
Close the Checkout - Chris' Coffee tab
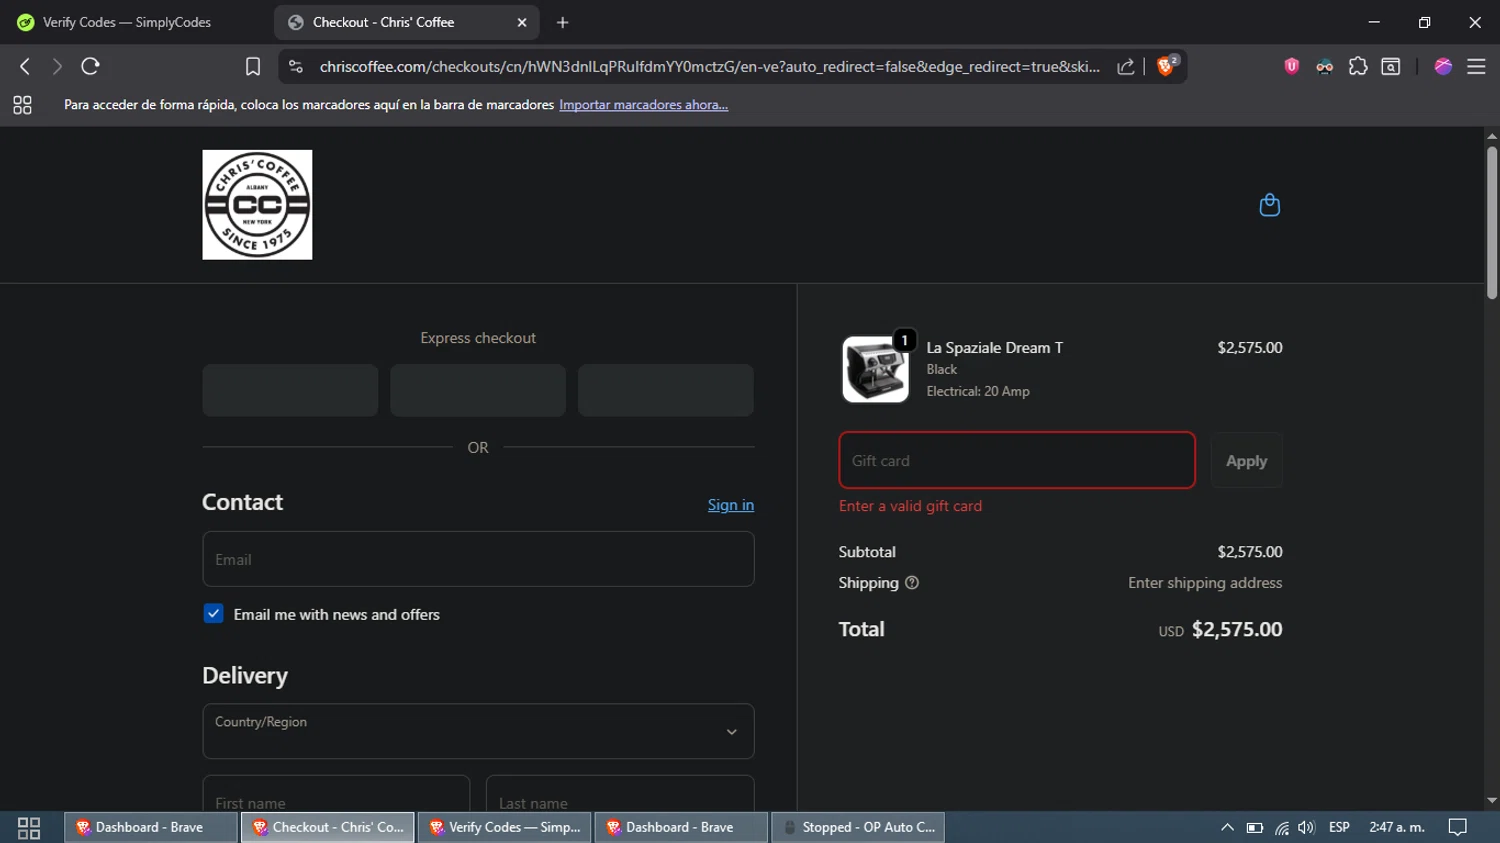pyautogui.click(x=522, y=22)
